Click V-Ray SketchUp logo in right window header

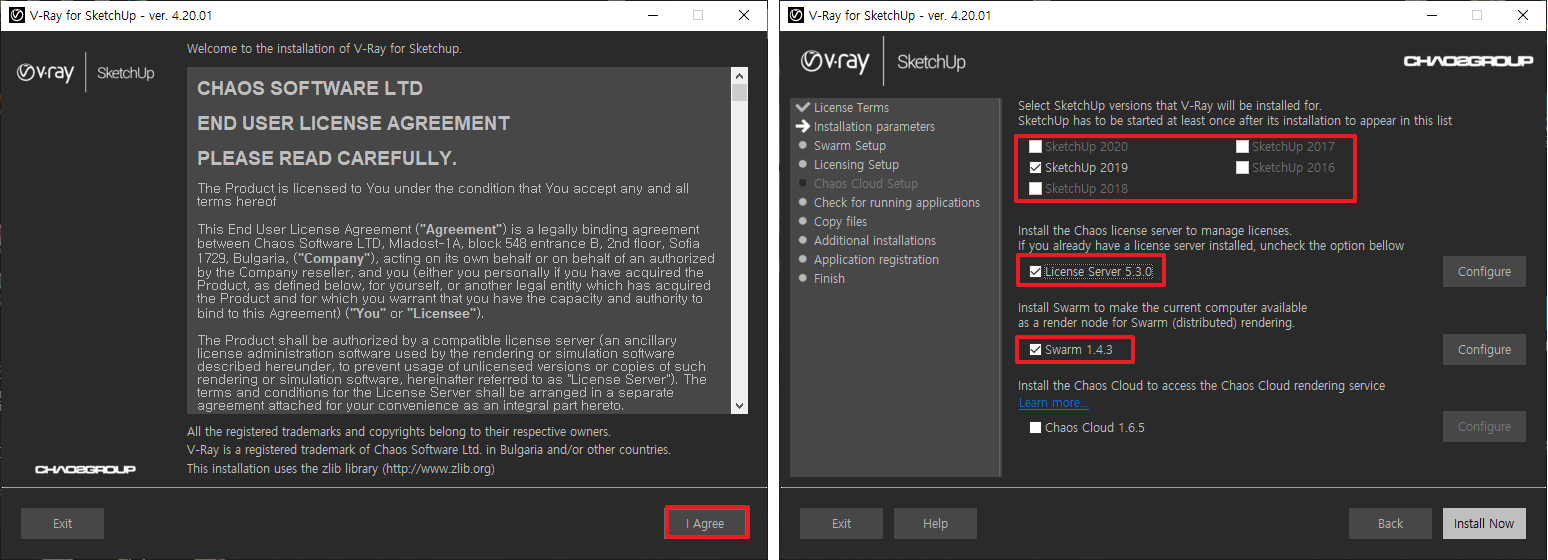[882, 62]
